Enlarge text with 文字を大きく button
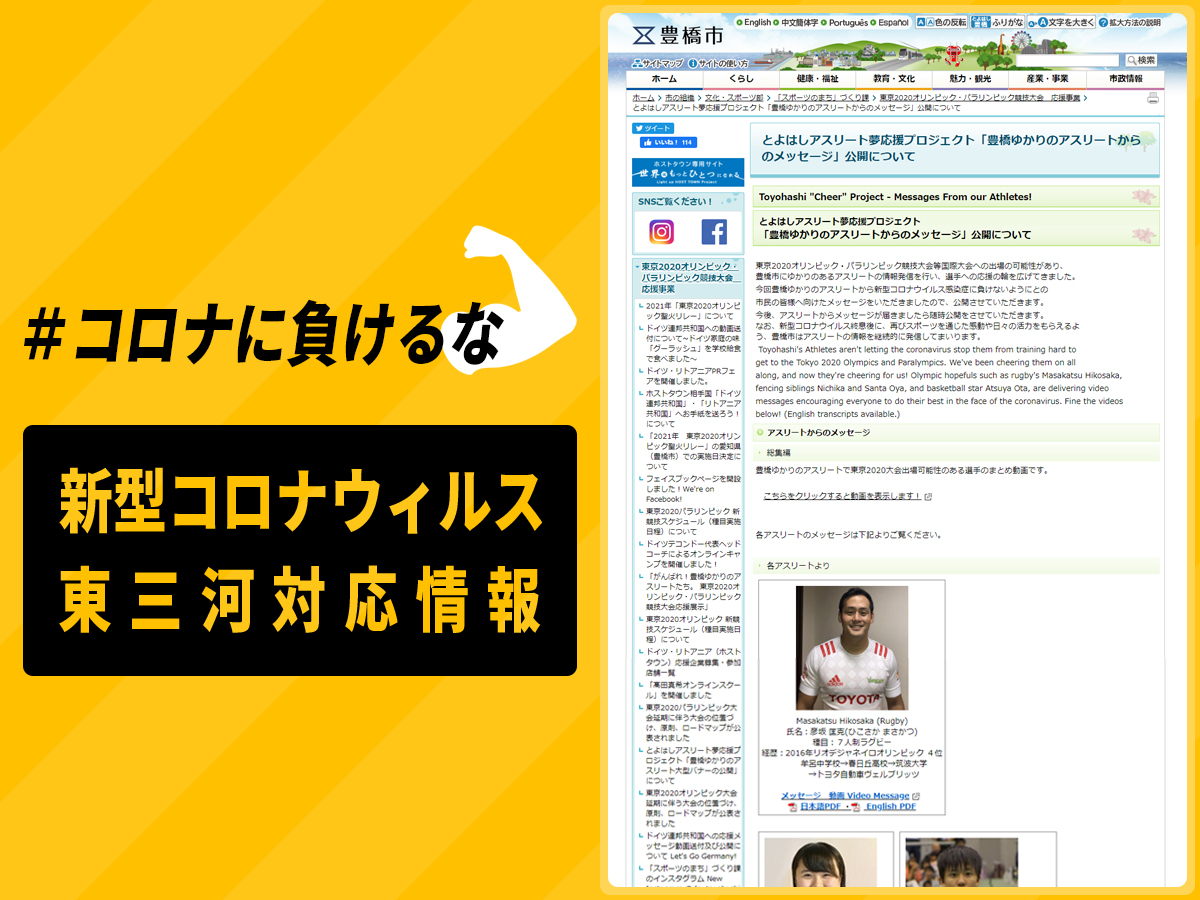Viewport: 1200px width, 900px height. [x=1064, y=22]
